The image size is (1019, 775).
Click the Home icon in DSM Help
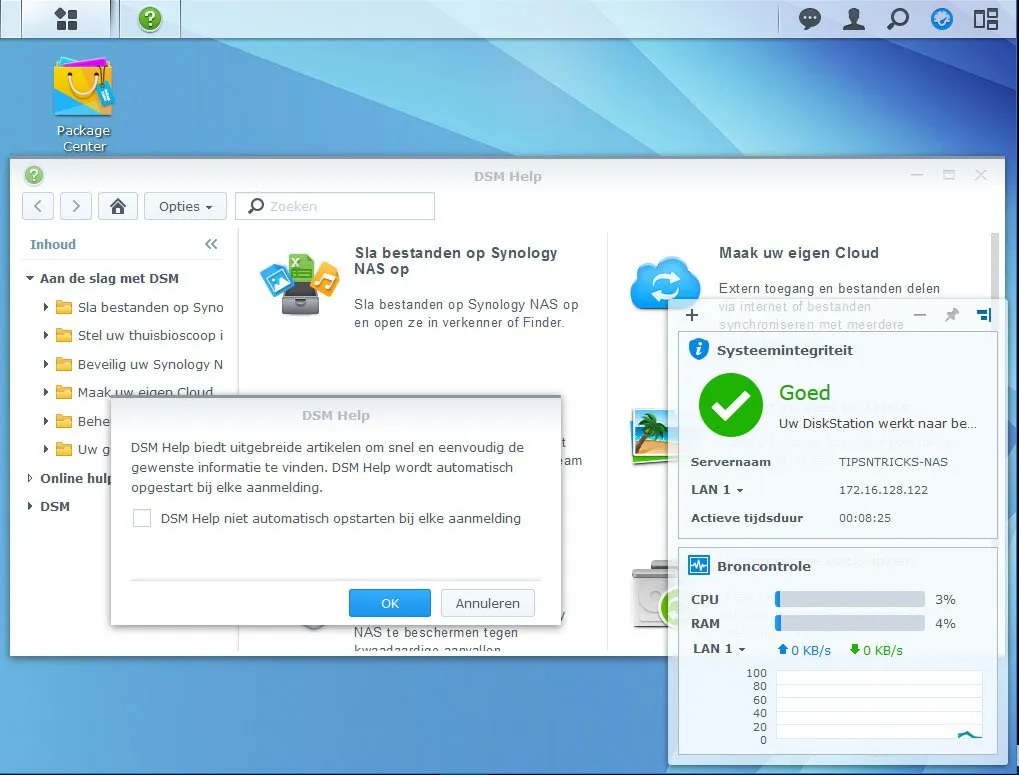pyautogui.click(x=118, y=206)
